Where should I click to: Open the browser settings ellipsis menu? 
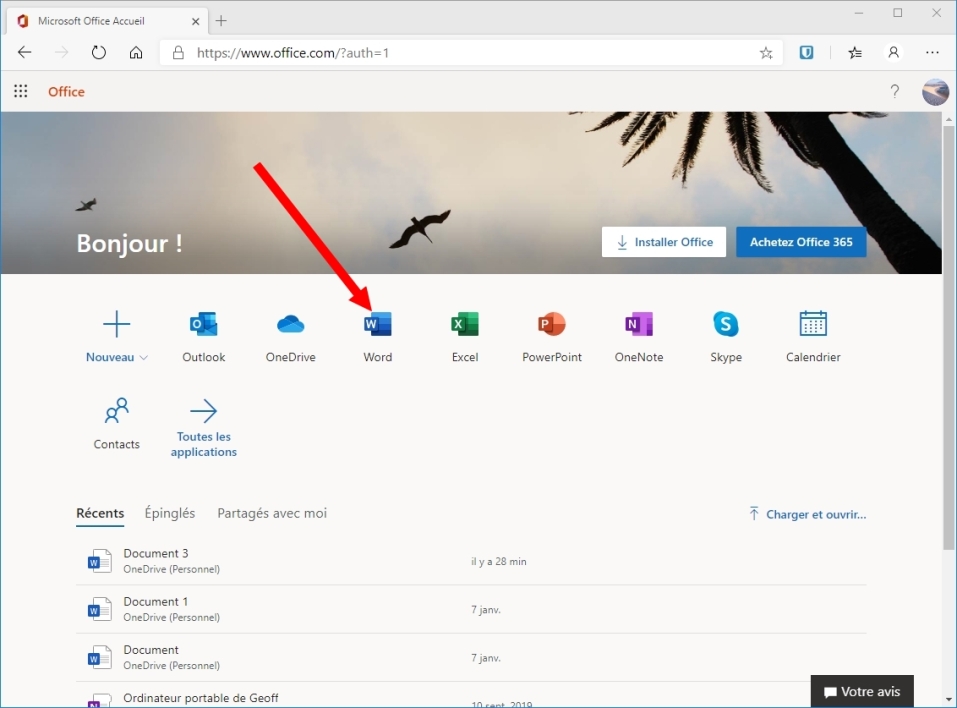pos(932,53)
